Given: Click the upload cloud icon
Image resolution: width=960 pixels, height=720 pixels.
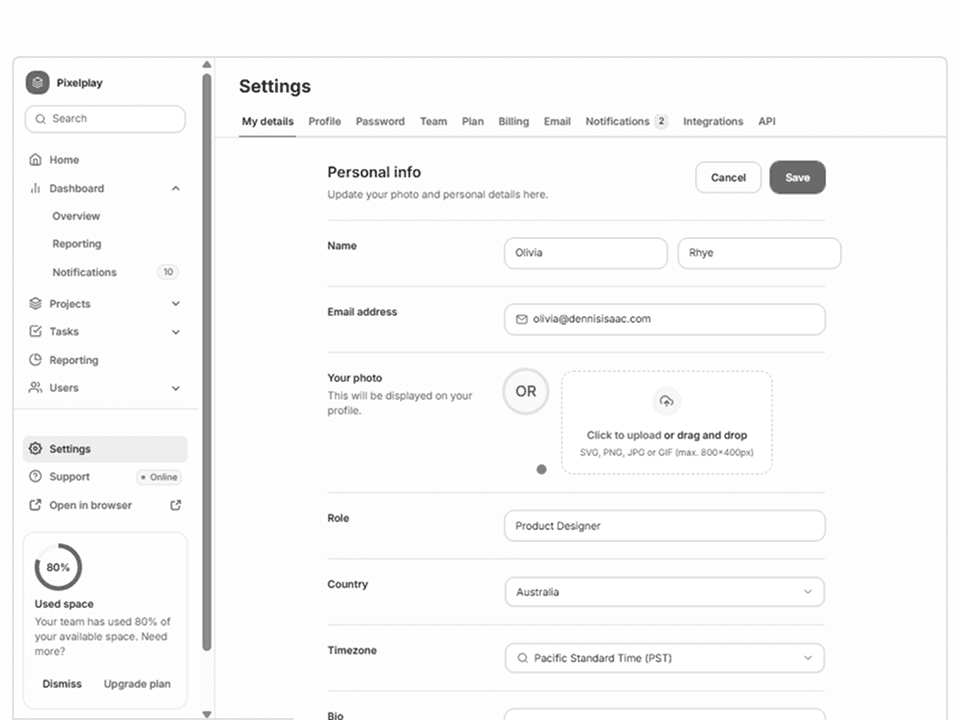Looking at the screenshot, I should pyautogui.click(x=666, y=402).
